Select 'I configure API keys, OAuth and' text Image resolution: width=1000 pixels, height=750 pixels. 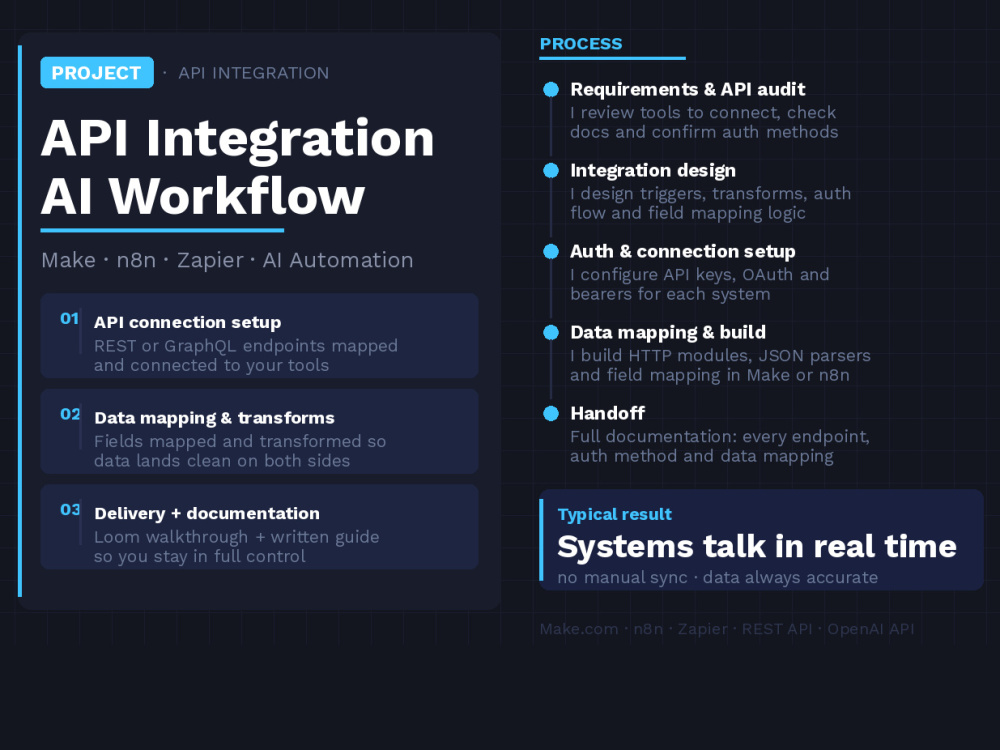point(700,274)
